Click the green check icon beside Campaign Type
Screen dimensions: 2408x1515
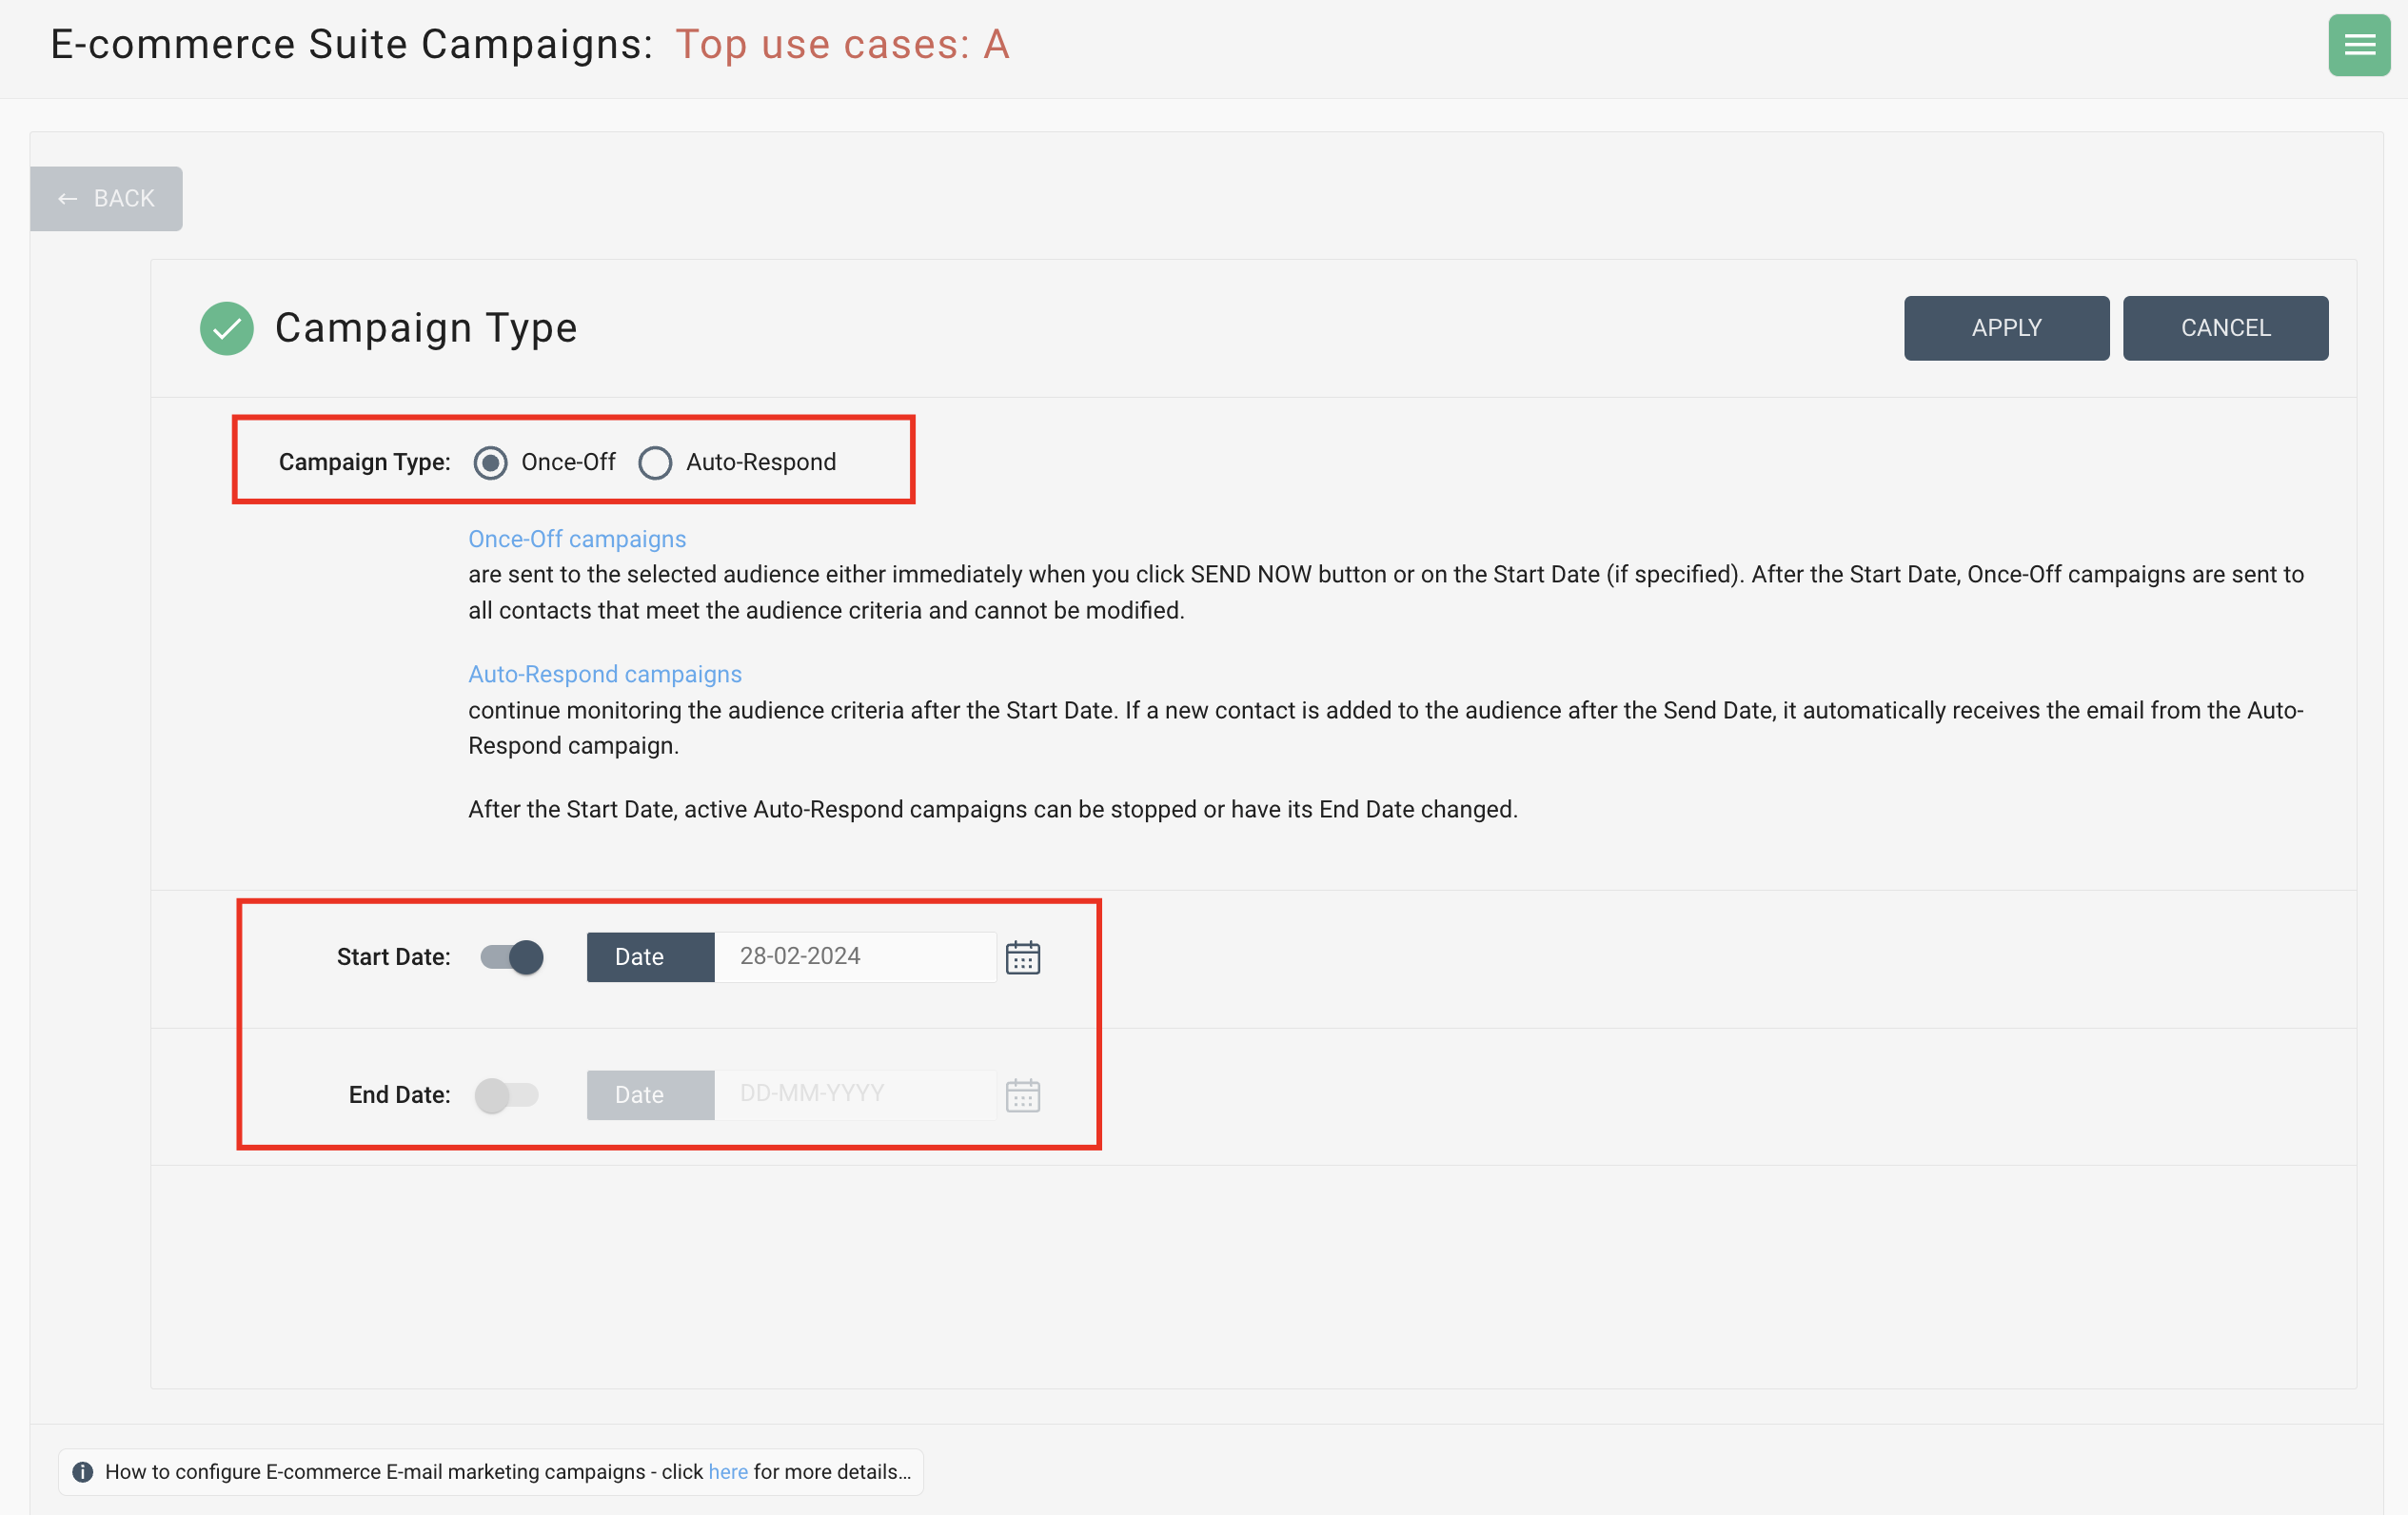227,328
